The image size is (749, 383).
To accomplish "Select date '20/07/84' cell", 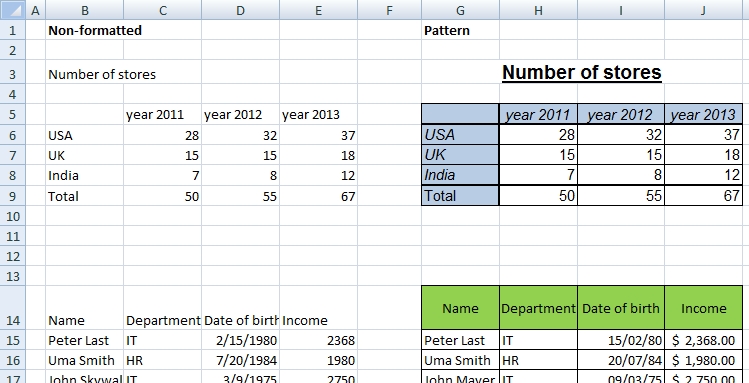I will pos(621,360).
